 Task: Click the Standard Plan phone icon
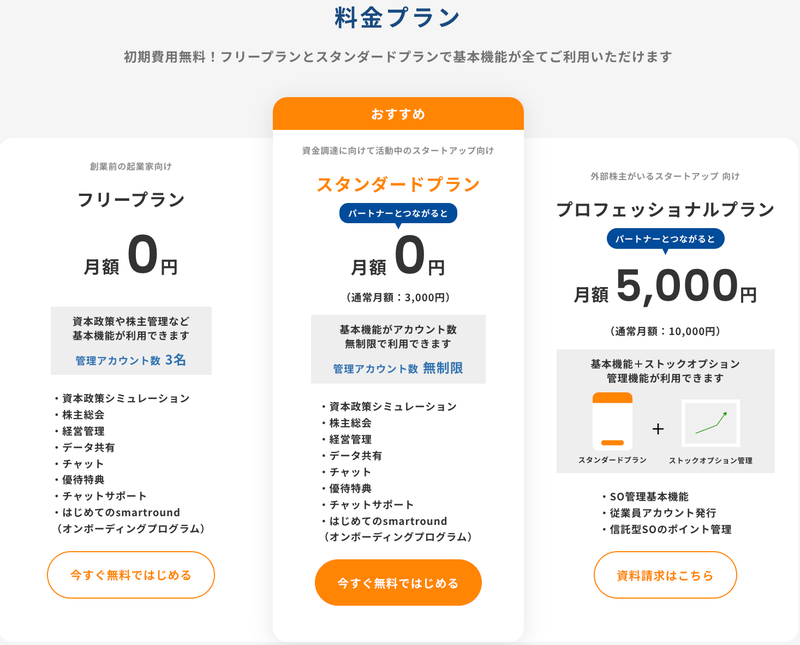pyautogui.click(x=613, y=421)
